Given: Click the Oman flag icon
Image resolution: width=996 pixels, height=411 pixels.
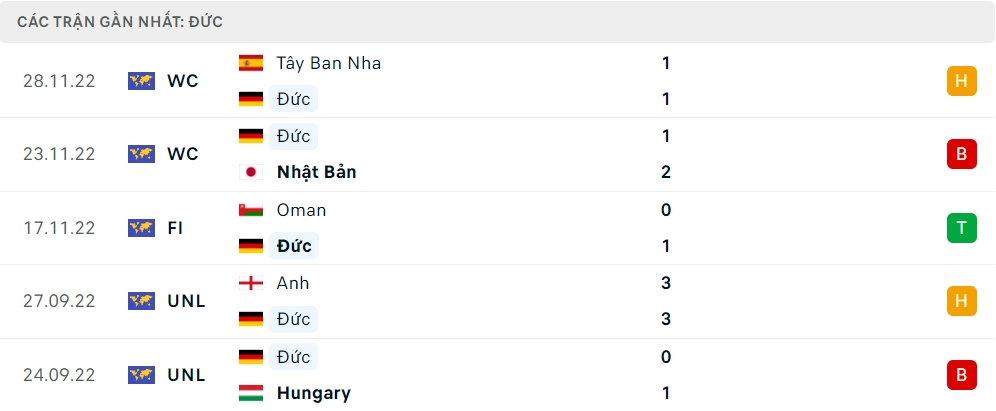Looking at the screenshot, I should [251, 210].
